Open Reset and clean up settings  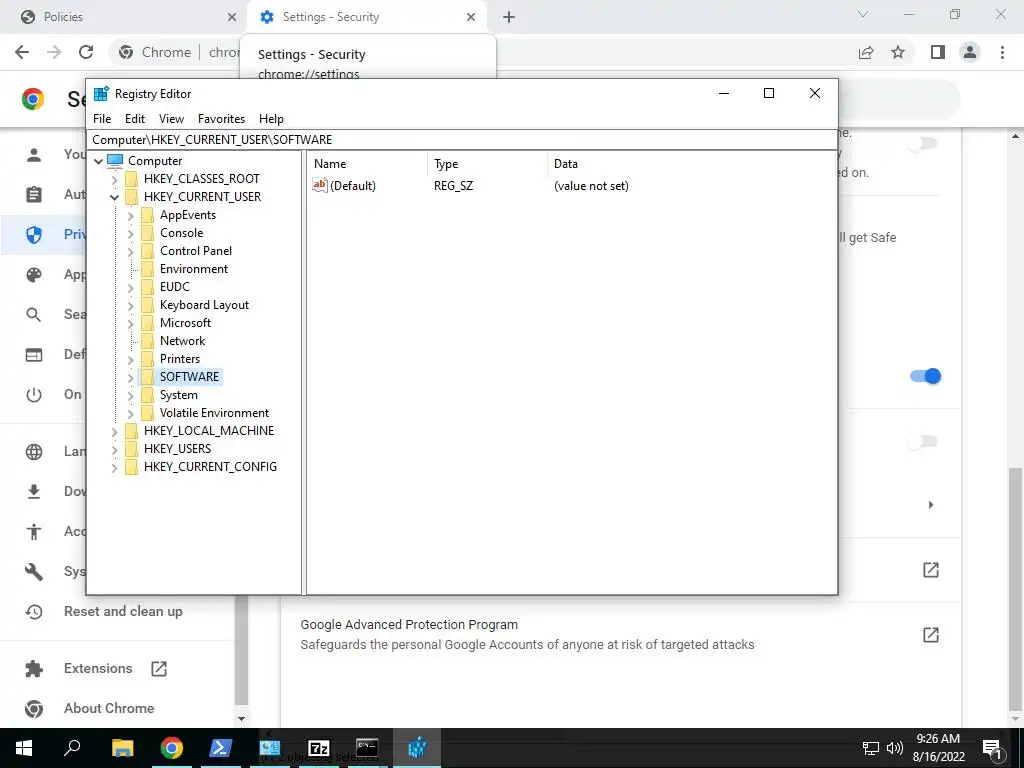[123, 611]
